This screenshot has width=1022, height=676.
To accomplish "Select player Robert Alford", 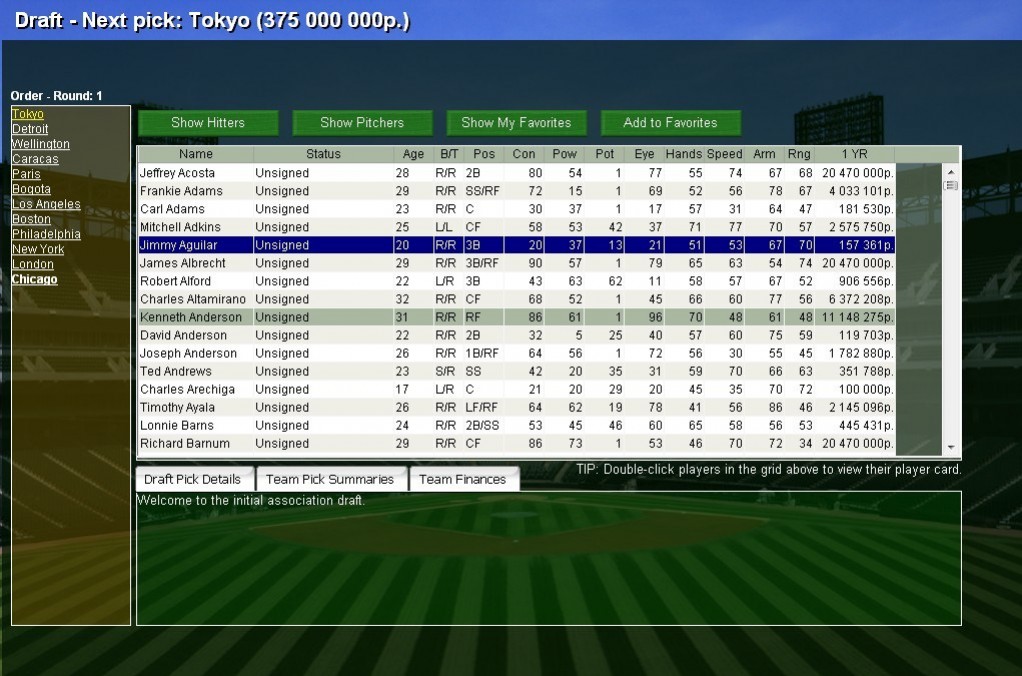I will (516, 281).
